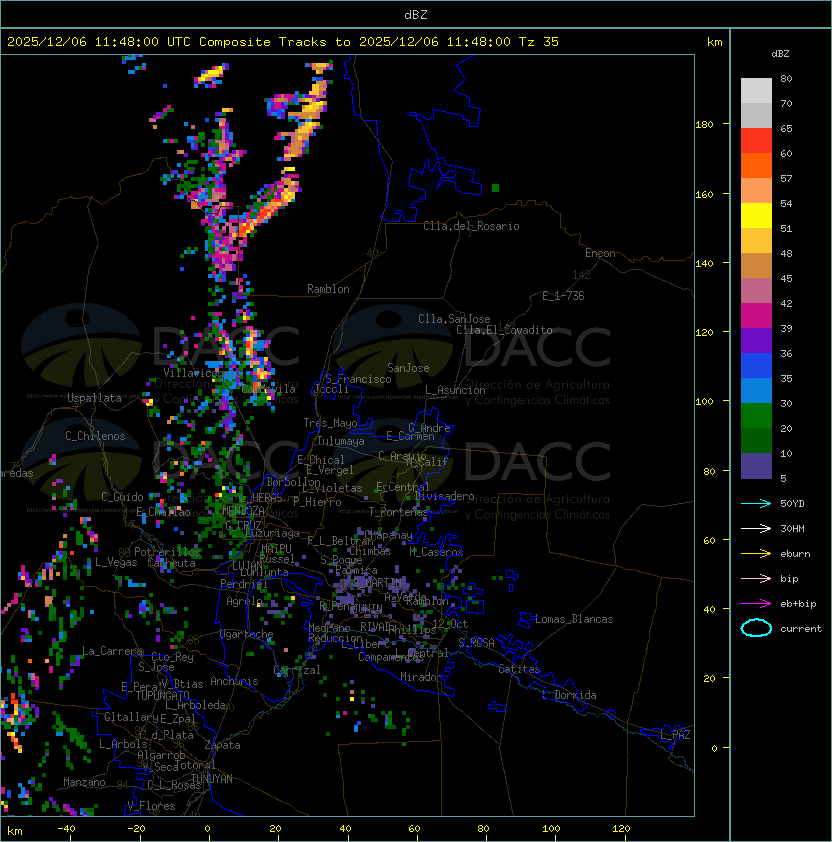Image resolution: width=832 pixels, height=842 pixels.
Task: Click the '180' tick on vertical axis
Action: tap(704, 125)
